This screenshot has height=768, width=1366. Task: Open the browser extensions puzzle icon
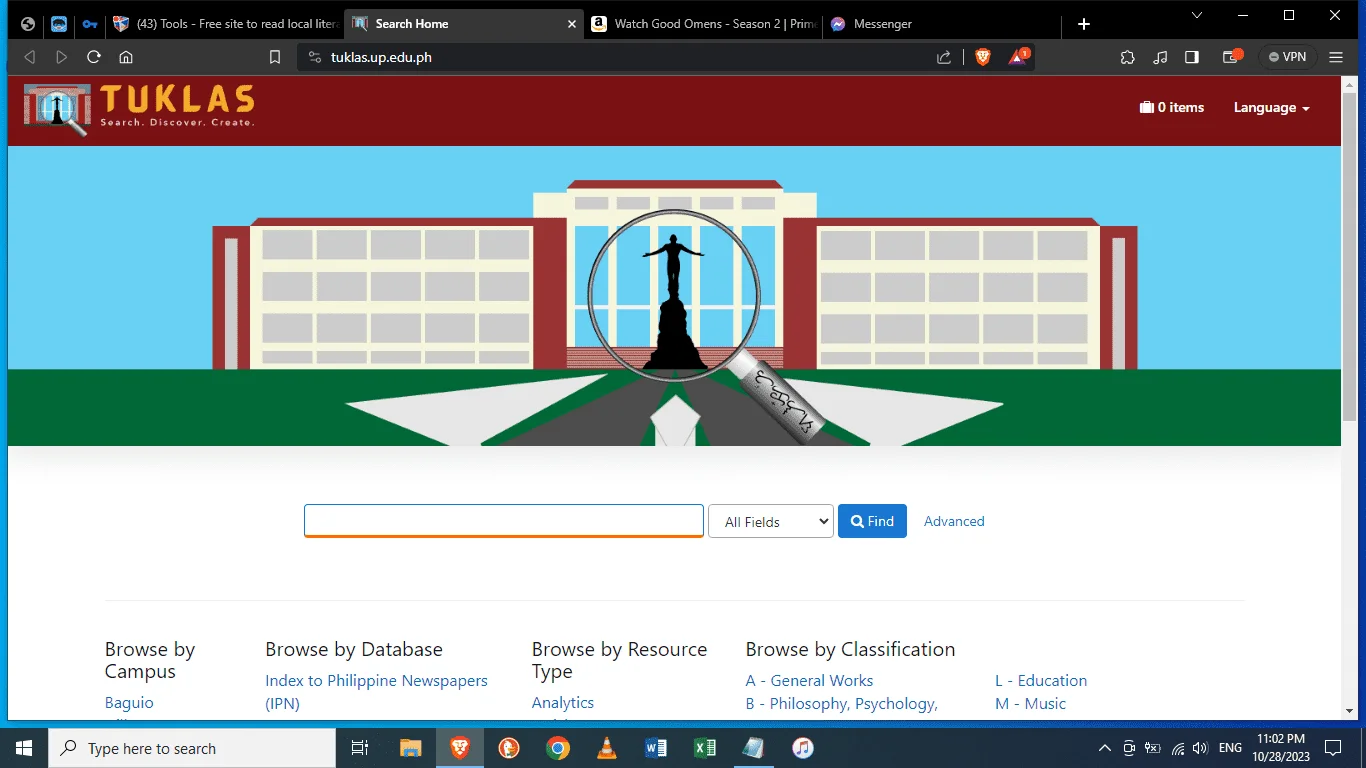pos(1128,57)
